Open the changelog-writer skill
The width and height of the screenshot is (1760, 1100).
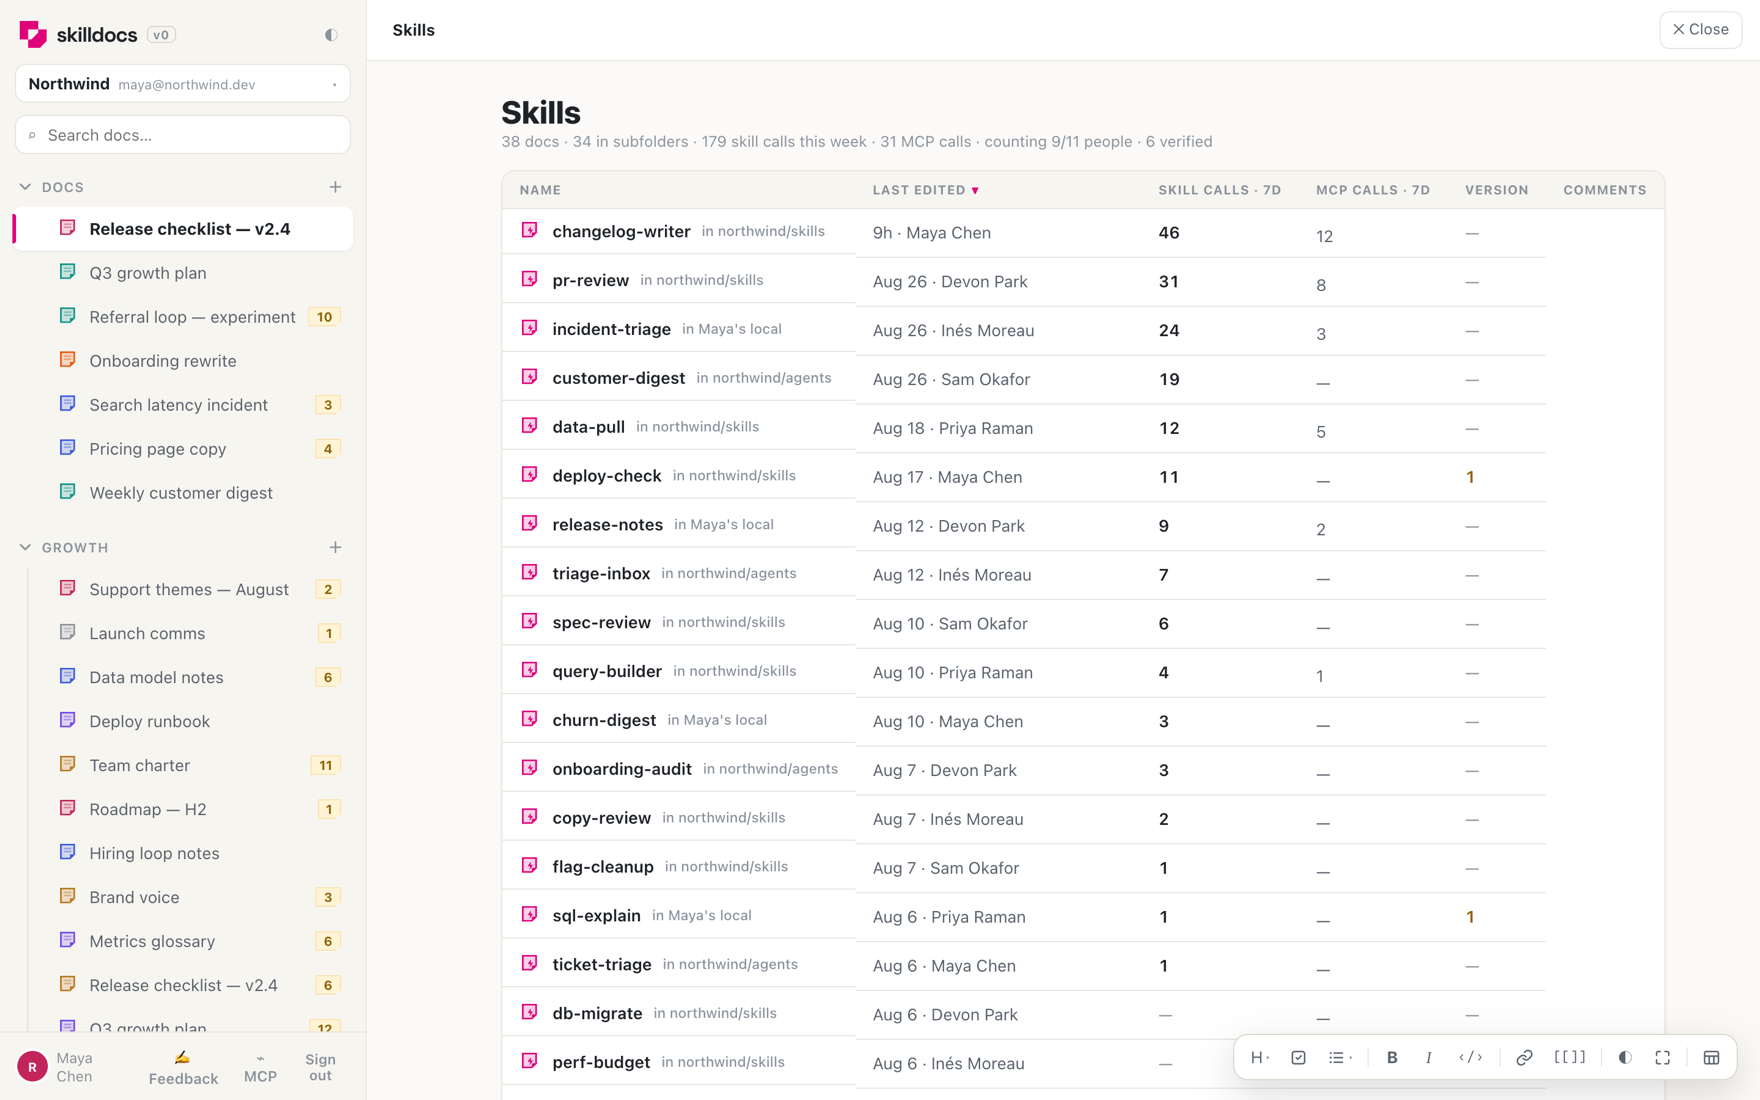pyautogui.click(x=621, y=231)
